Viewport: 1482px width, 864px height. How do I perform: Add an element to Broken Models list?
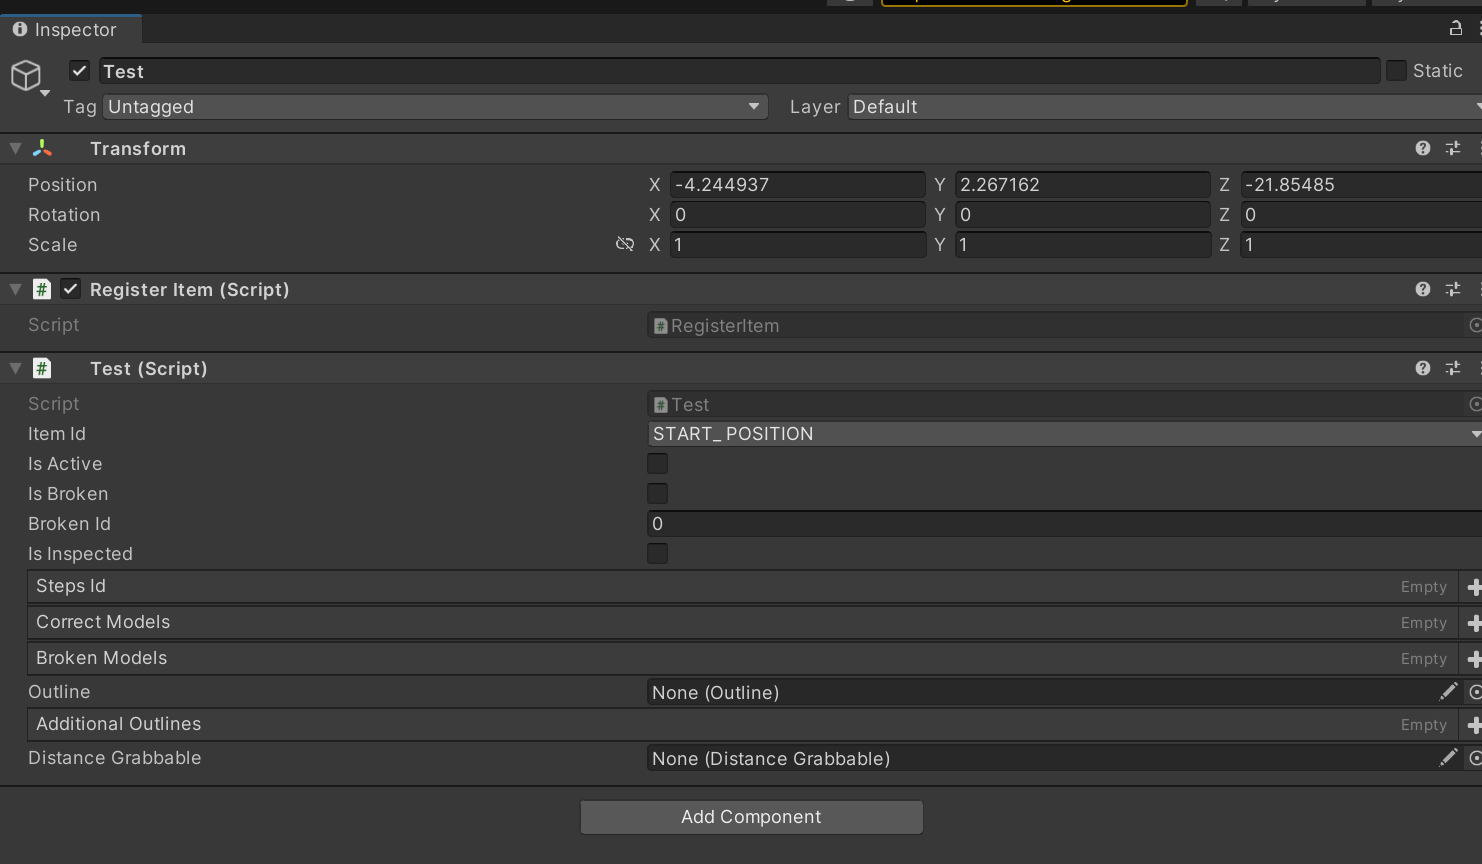(x=1472, y=659)
